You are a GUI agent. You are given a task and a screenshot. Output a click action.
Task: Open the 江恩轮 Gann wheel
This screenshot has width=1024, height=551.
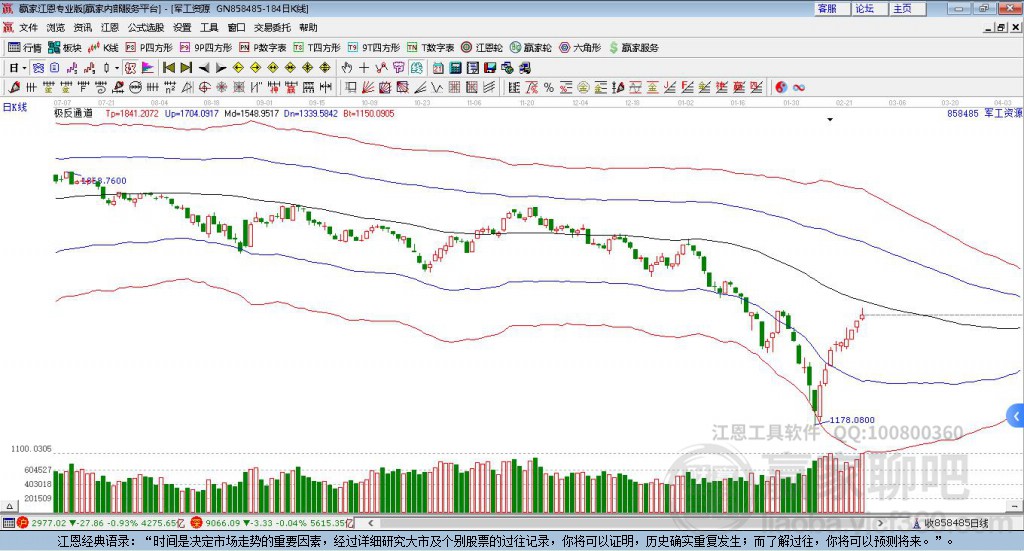(482, 48)
